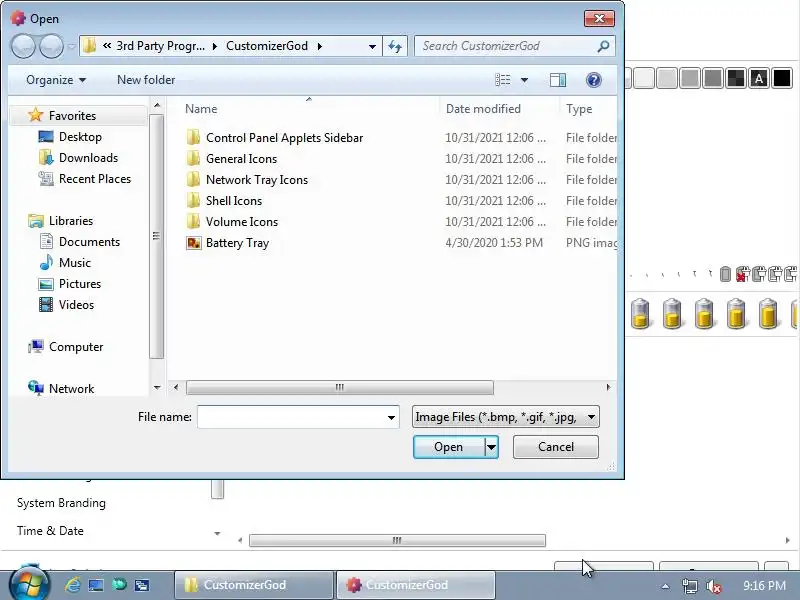Click the taskbar clock showing 9:16 PM
800x600 pixels.
click(x=764, y=585)
